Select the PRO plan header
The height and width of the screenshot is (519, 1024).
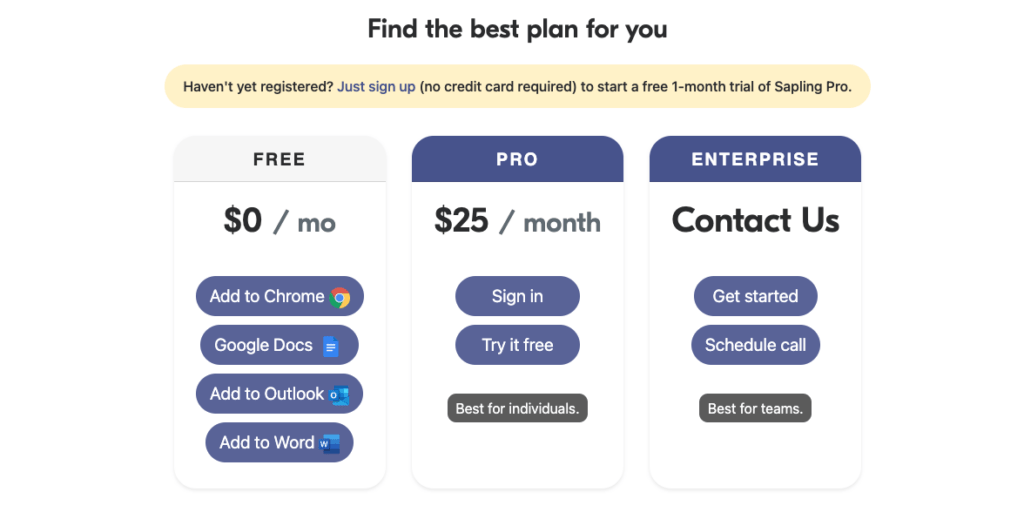tap(517, 159)
